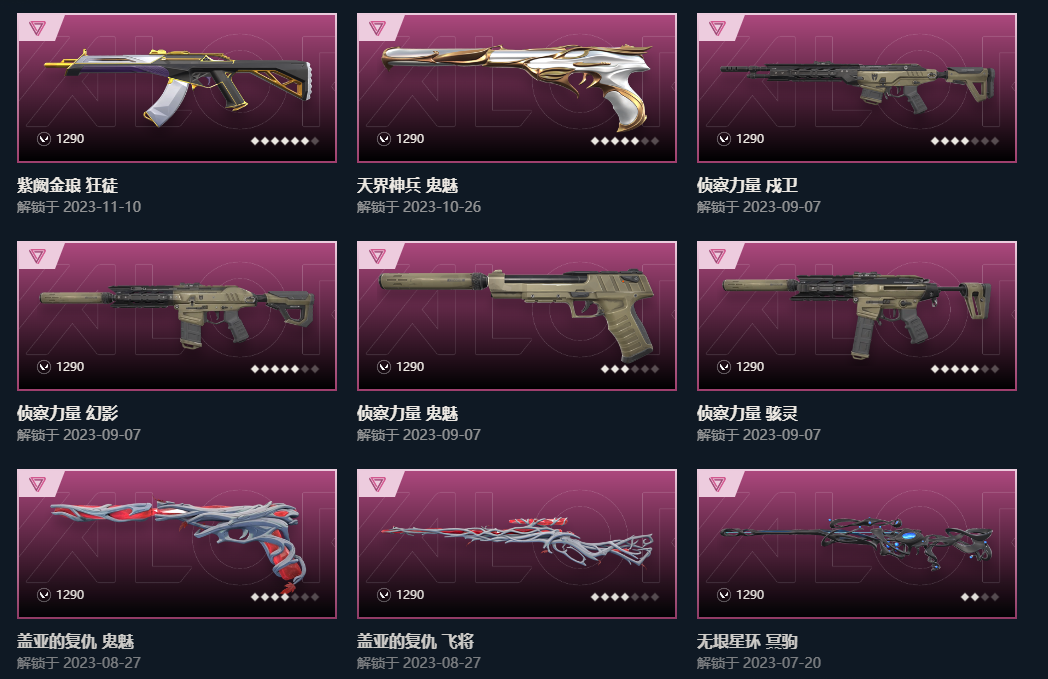Open the 盖亚的复仇 飞将 title text
This screenshot has width=1048, height=679.
(415, 642)
